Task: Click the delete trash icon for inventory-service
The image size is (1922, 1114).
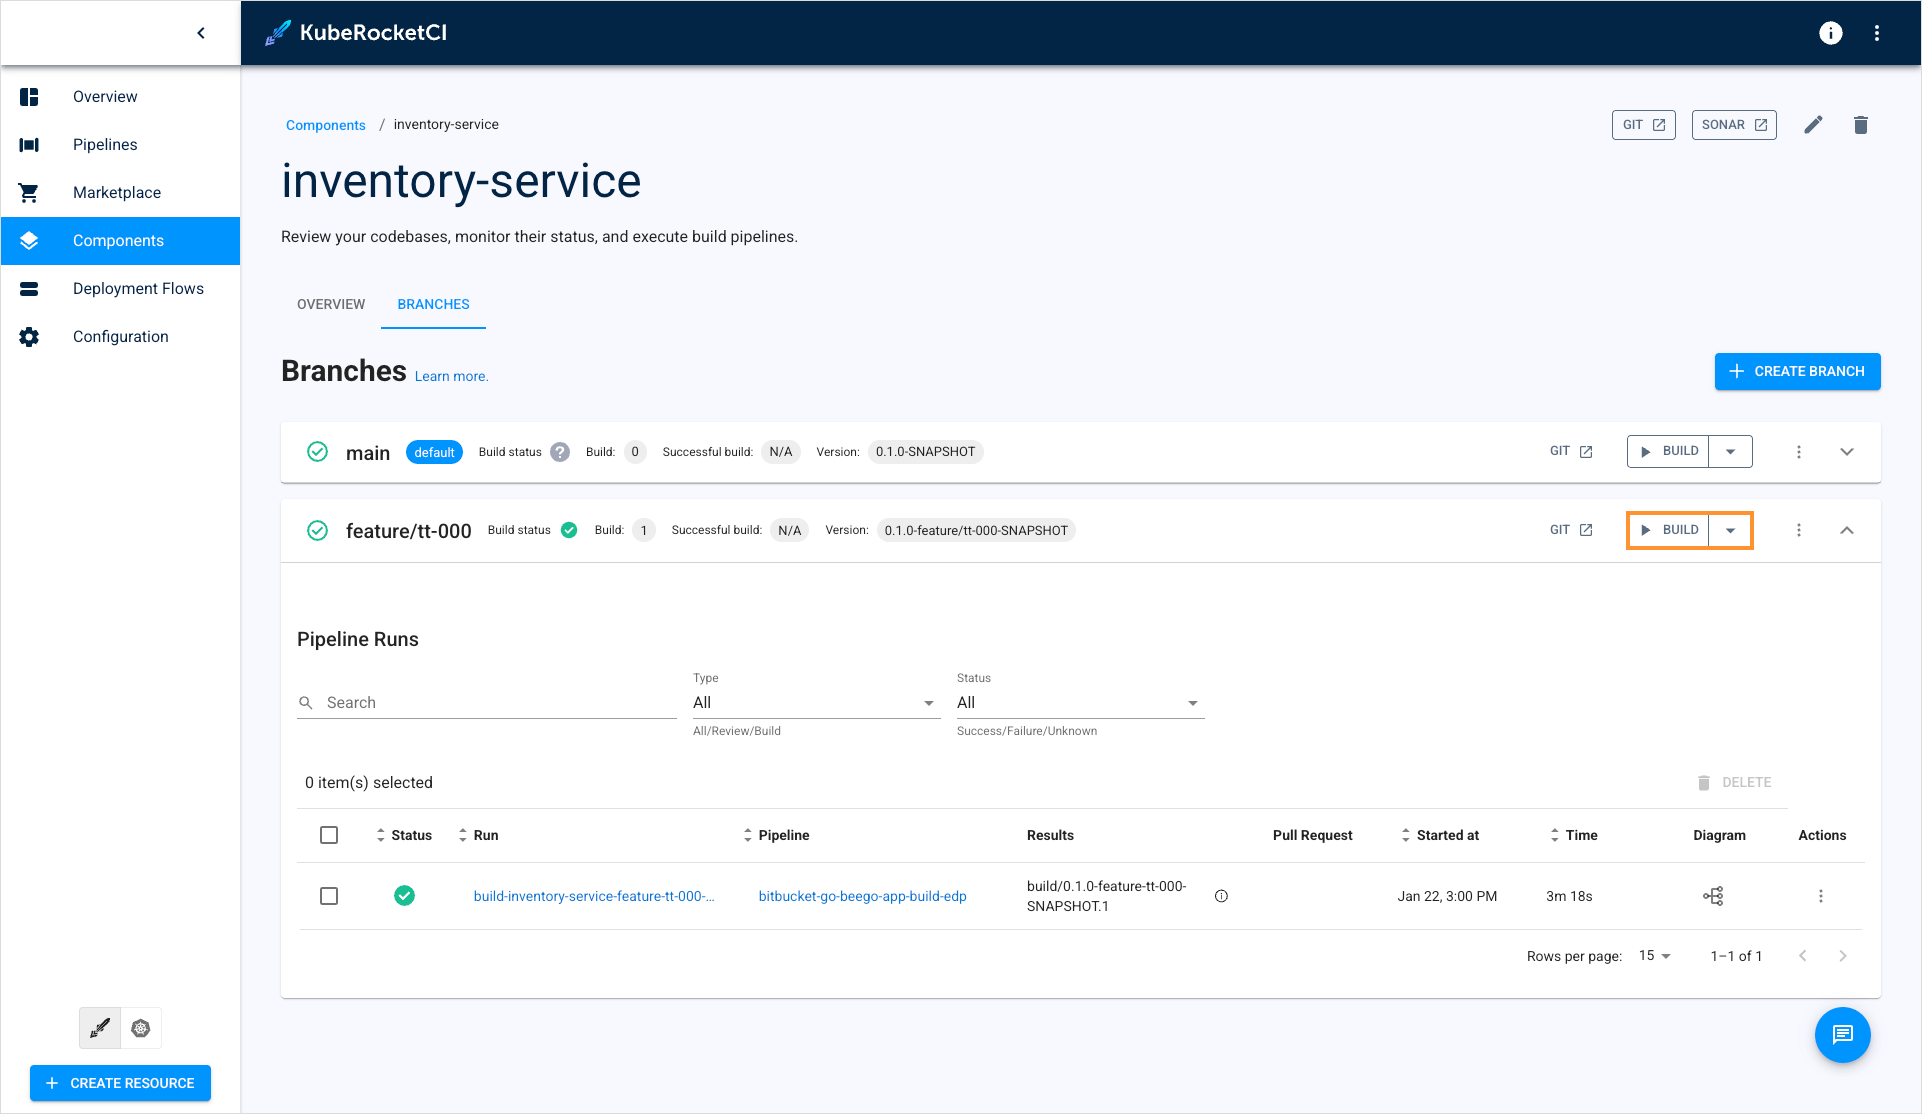Action: (1861, 123)
